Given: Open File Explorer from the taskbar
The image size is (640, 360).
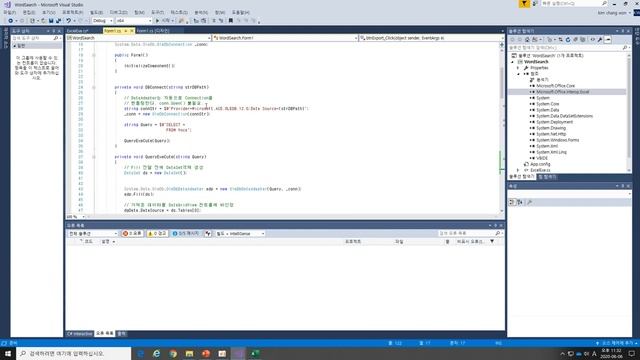Looking at the screenshot, I should (x=189, y=353).
